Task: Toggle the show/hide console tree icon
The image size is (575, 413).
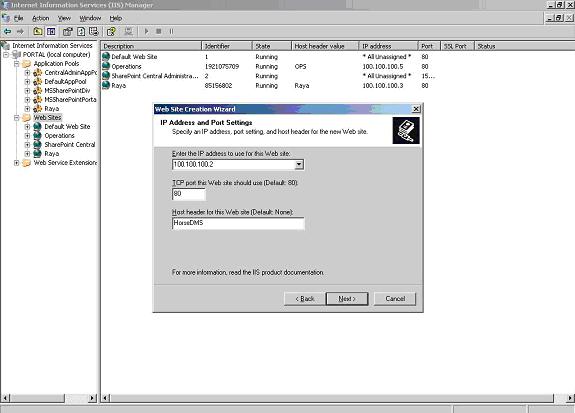Action: [51, 32]
